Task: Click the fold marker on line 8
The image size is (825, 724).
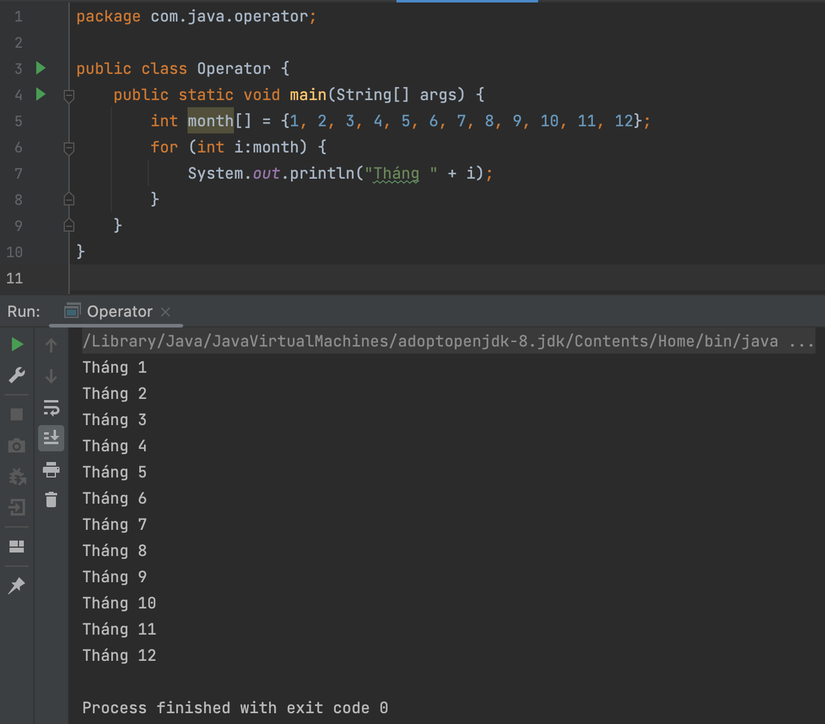Action: coord(68,198)
